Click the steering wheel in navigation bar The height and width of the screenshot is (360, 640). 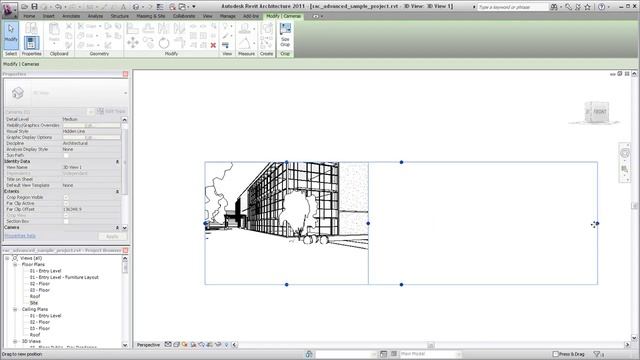point(624,153)
